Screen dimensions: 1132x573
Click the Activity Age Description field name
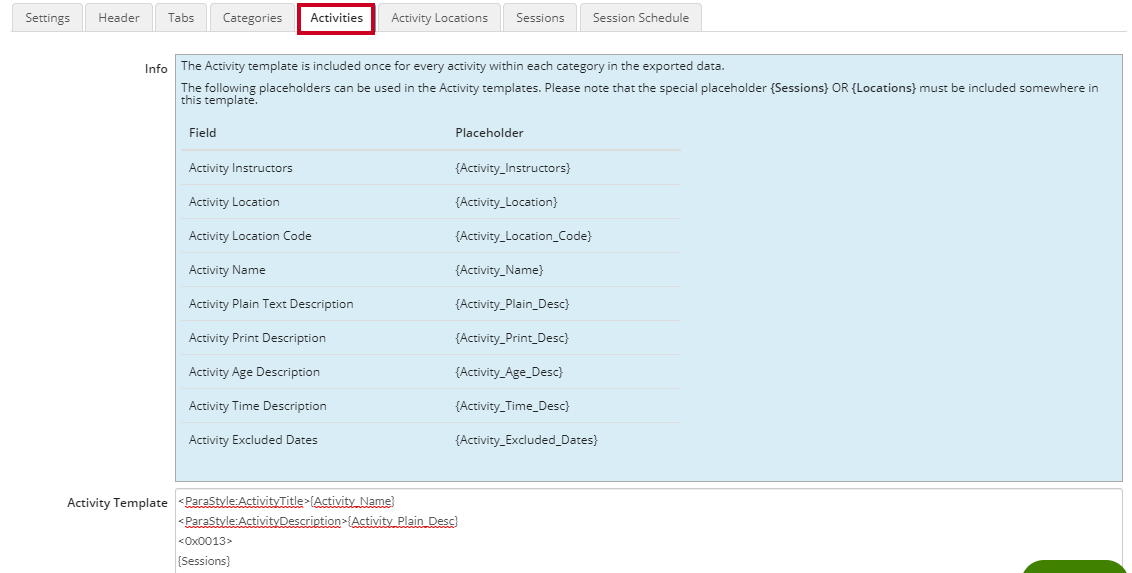pos(254,371)
